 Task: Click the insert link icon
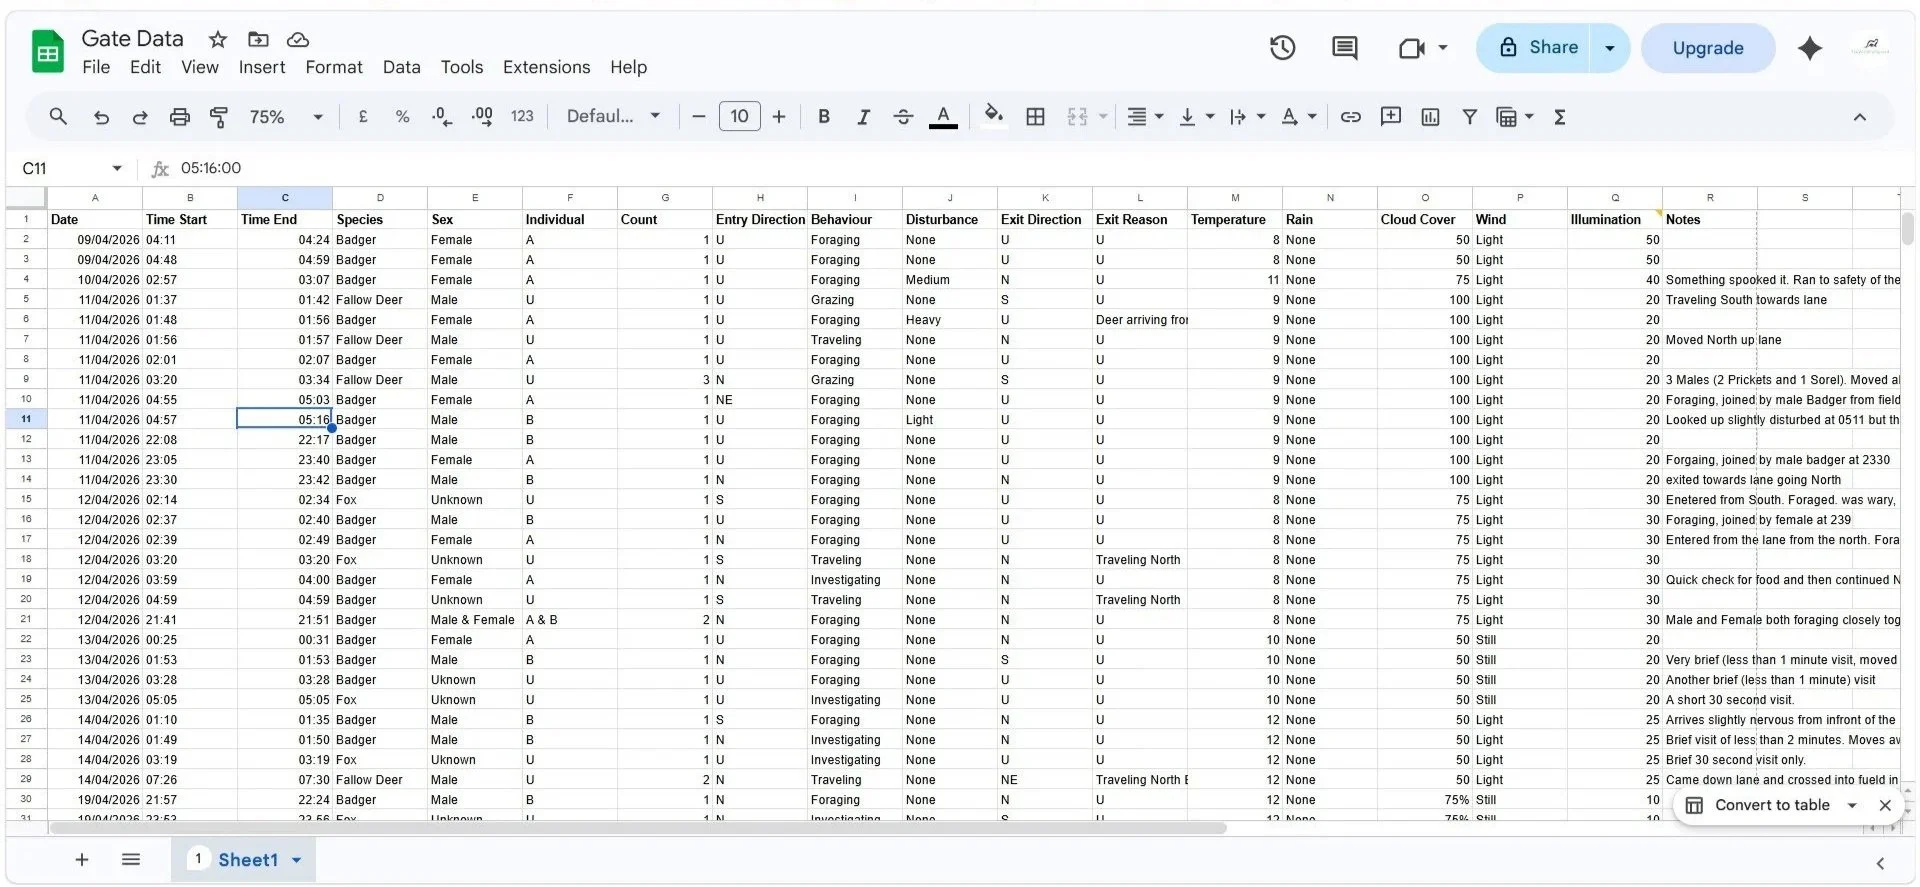tap(1350, 117)
